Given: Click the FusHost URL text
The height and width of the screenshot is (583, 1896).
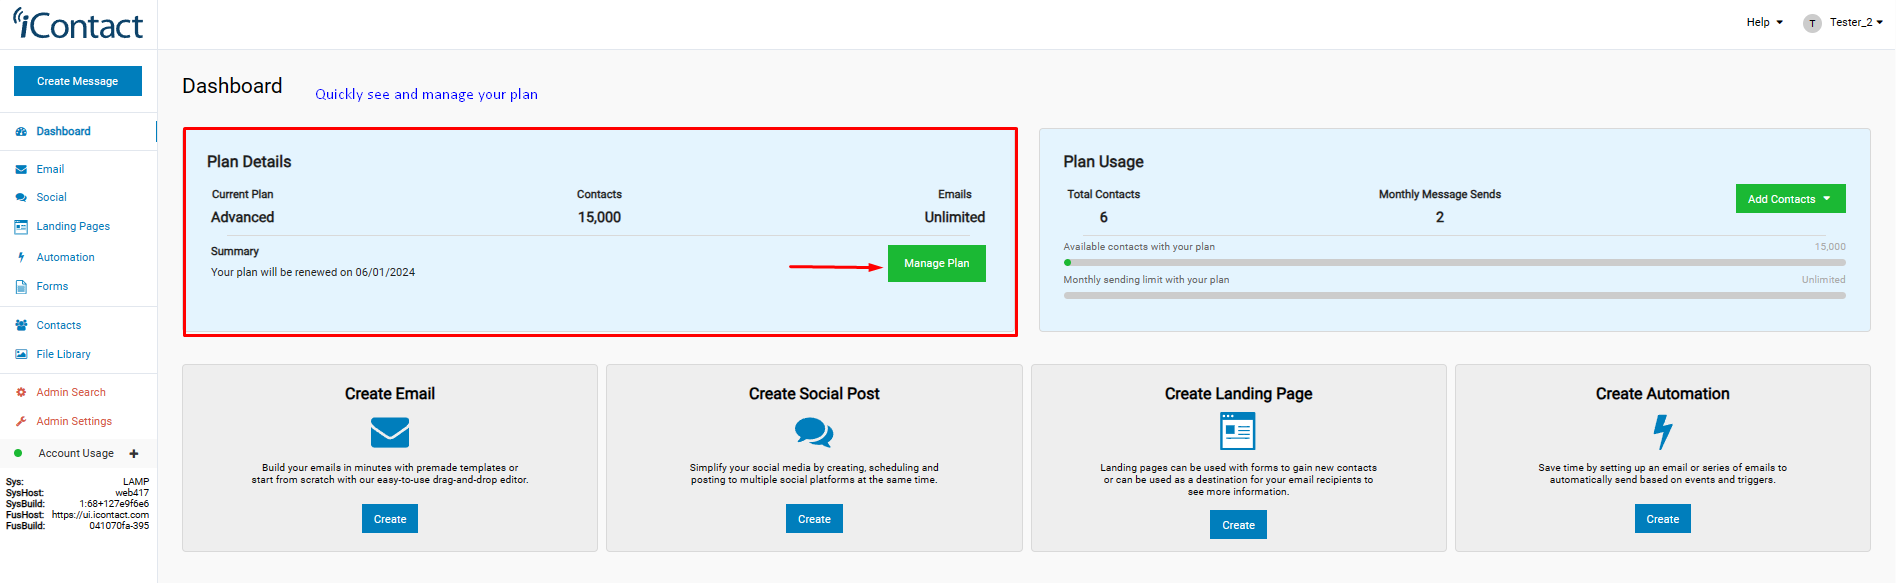Looking at the screenshot, I should pyautogui.click(x=100, y=515).
